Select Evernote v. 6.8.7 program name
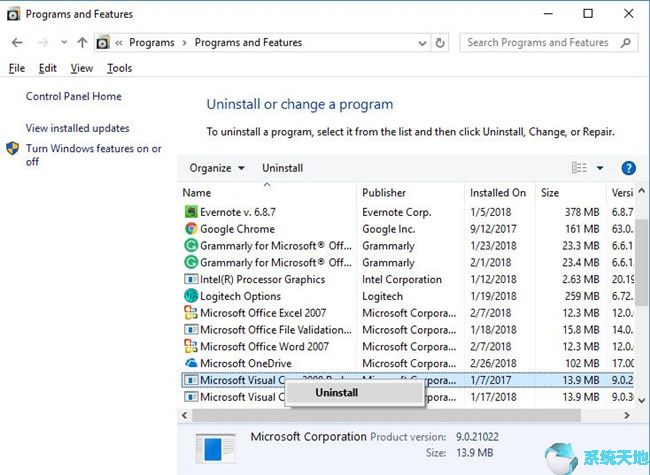This screenshot has height=475, width=650. click(238, 212)
